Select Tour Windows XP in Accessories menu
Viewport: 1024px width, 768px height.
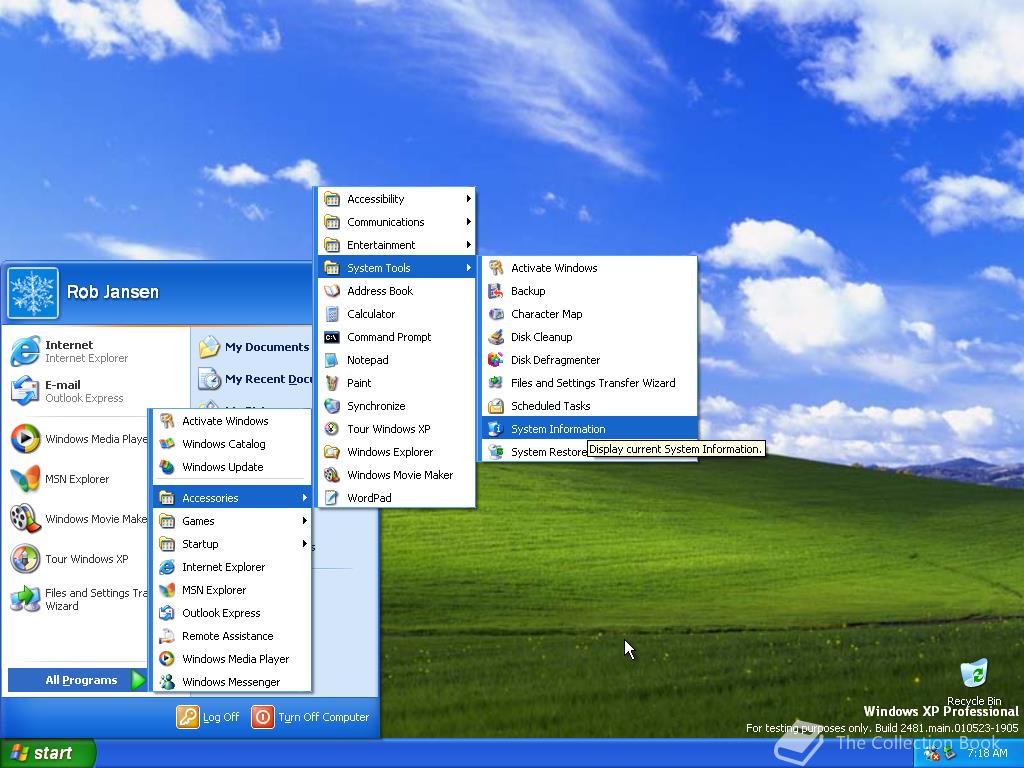pos(396,429)
